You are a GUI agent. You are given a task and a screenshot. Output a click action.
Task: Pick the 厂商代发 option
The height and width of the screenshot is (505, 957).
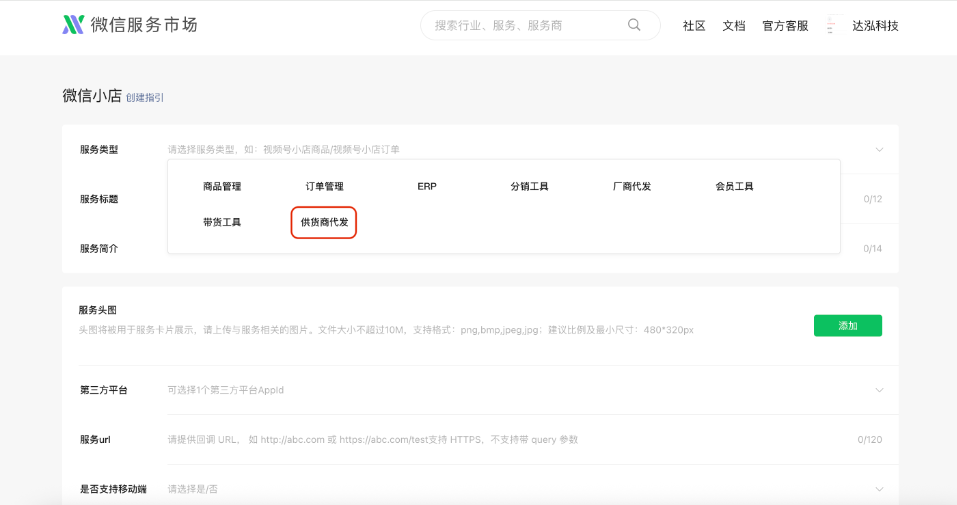point(632,187)
